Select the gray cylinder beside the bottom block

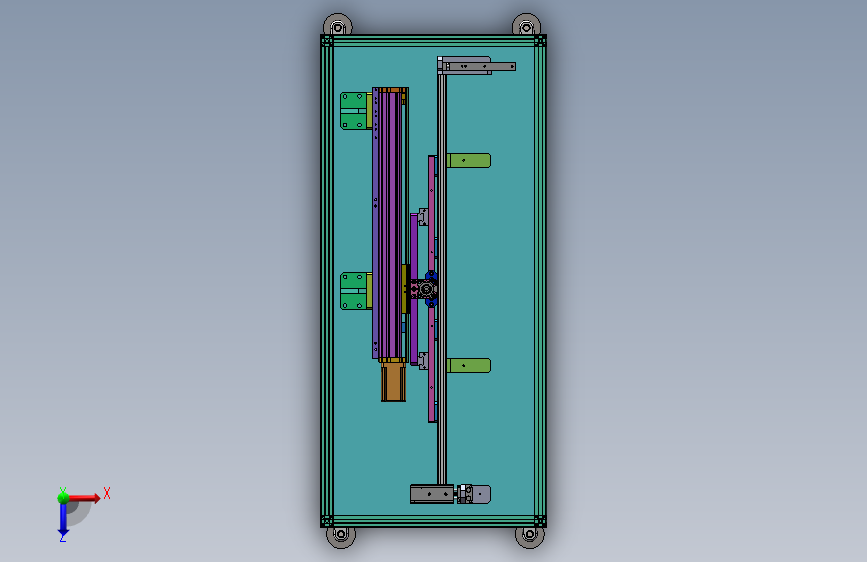[x=473, y=494]
